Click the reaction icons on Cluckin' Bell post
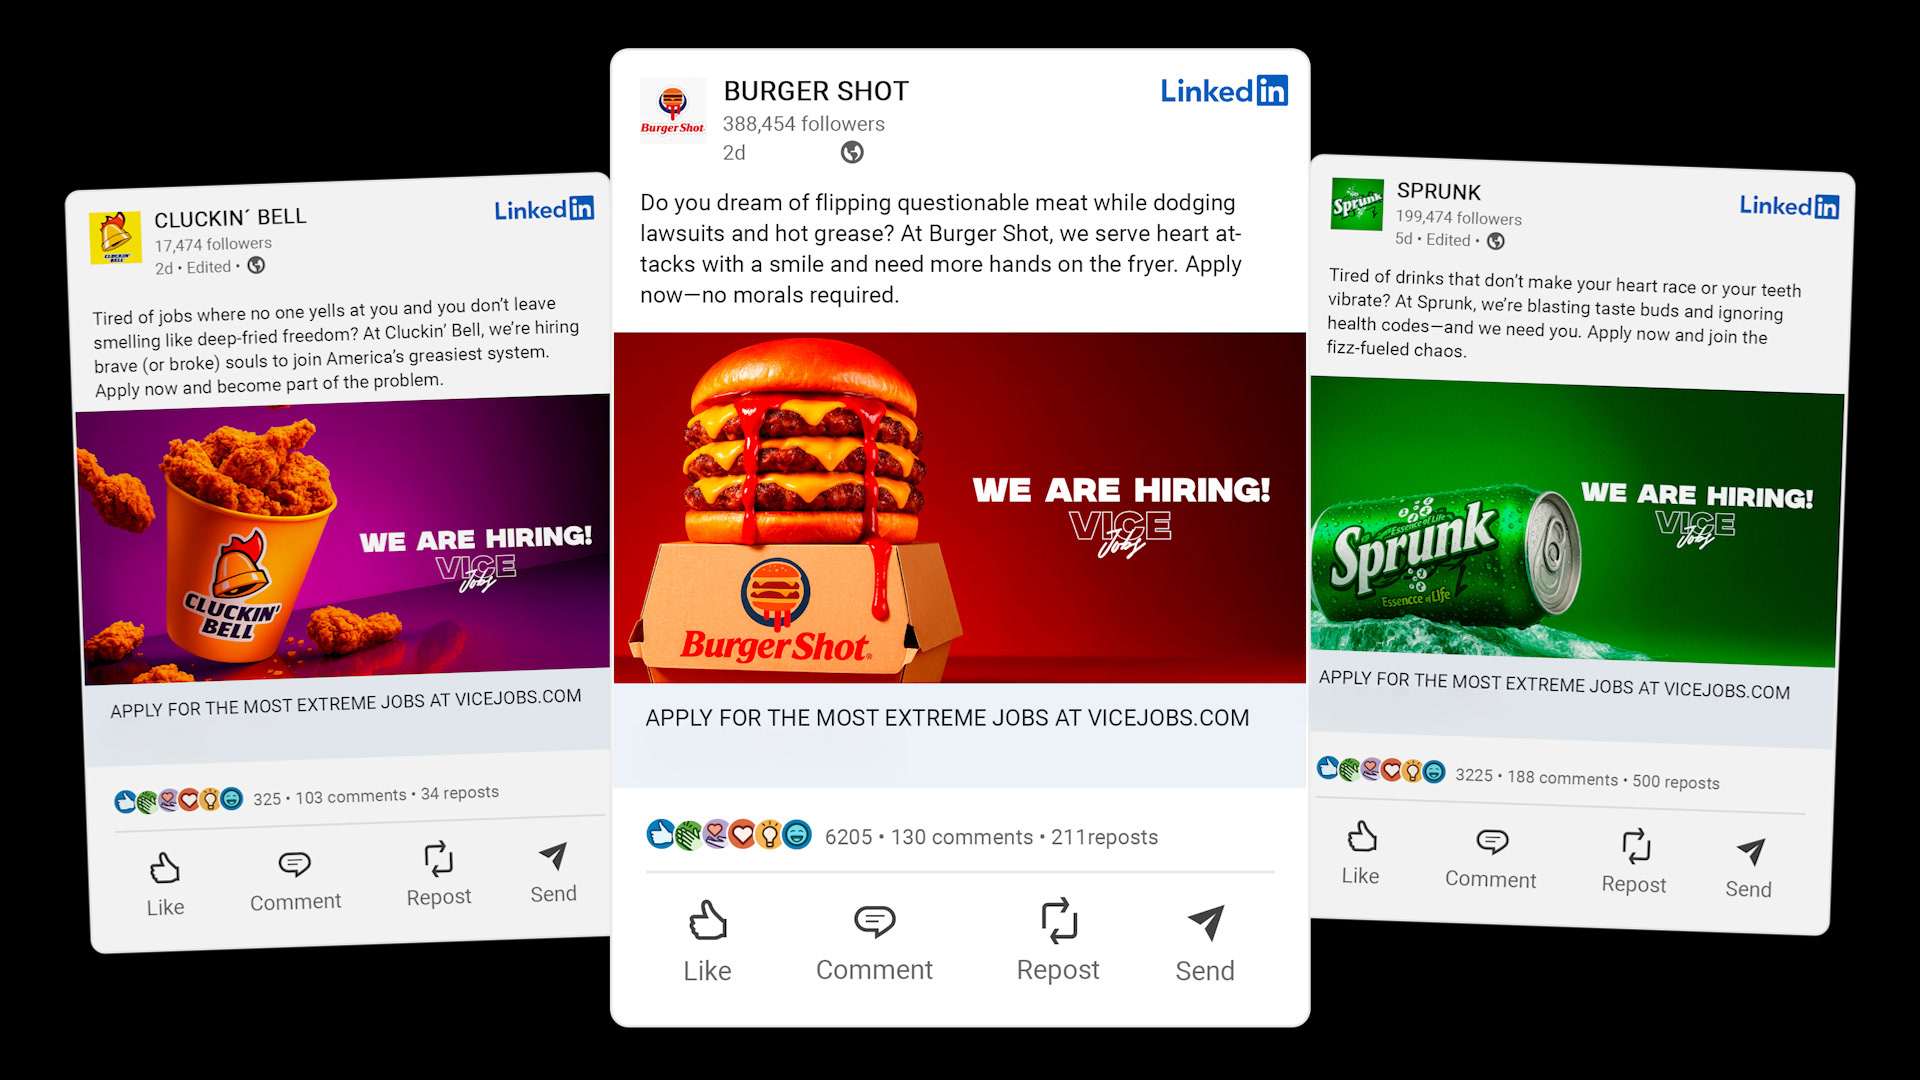1920x1080 pixels. coord(179,800)
